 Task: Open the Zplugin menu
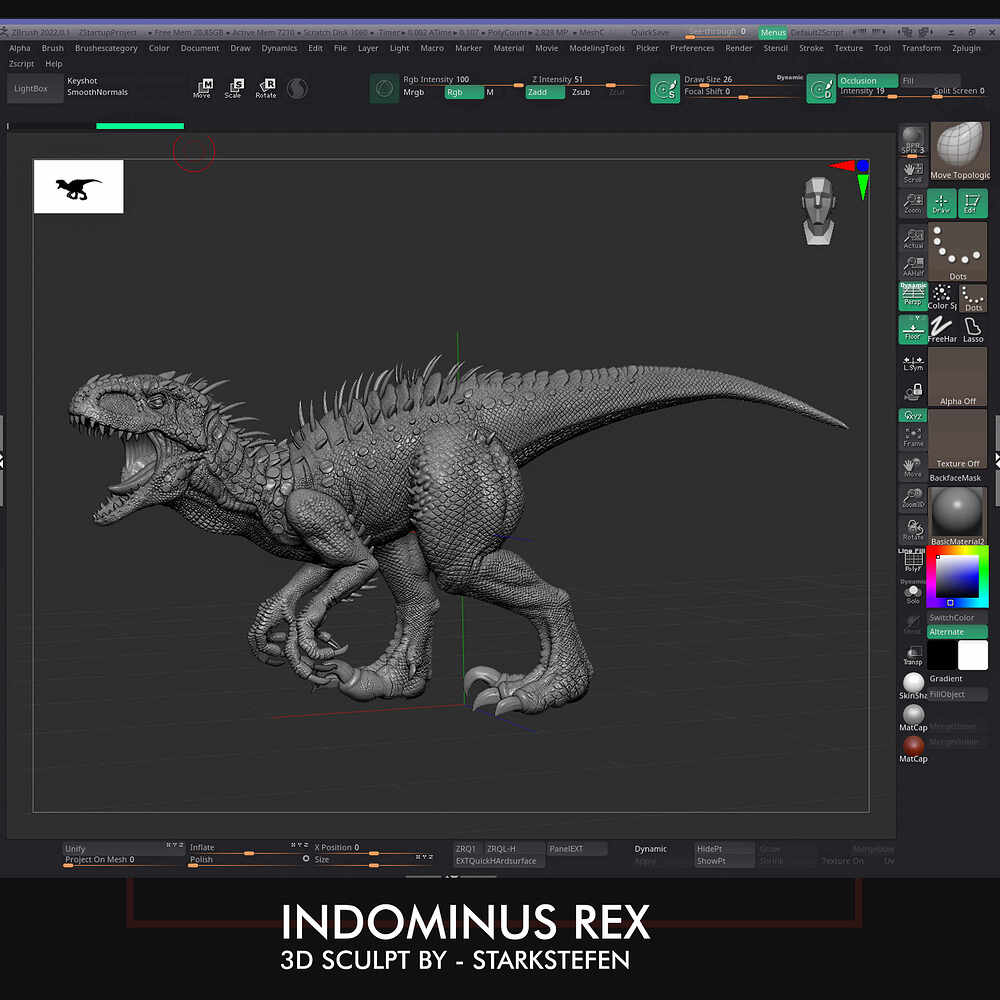coord(966,48)
